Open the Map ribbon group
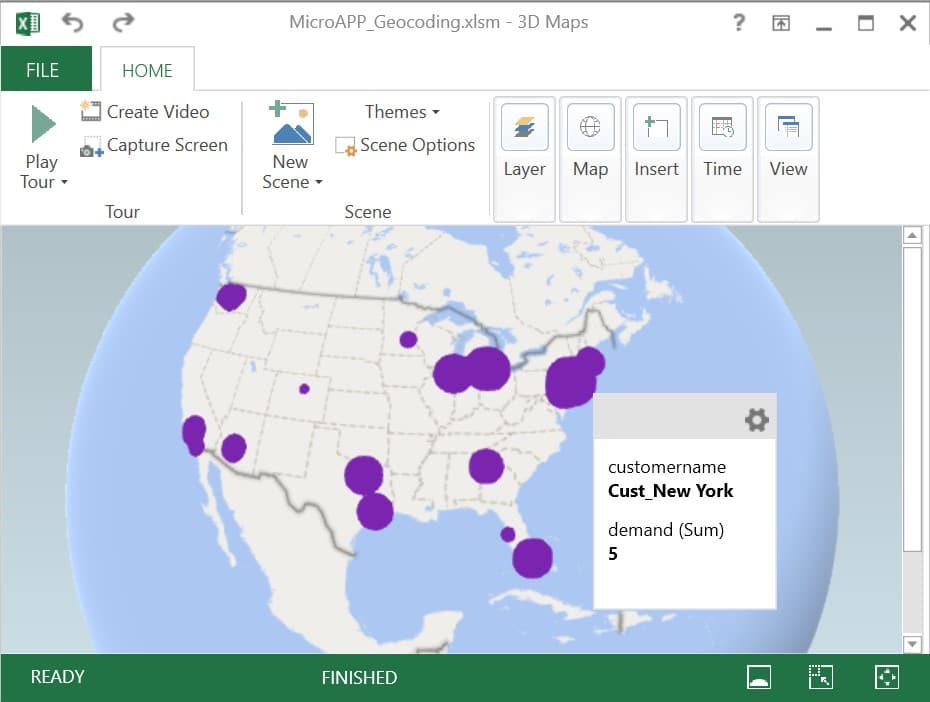This screenshot has height=702, width=930. coord(590,159)
